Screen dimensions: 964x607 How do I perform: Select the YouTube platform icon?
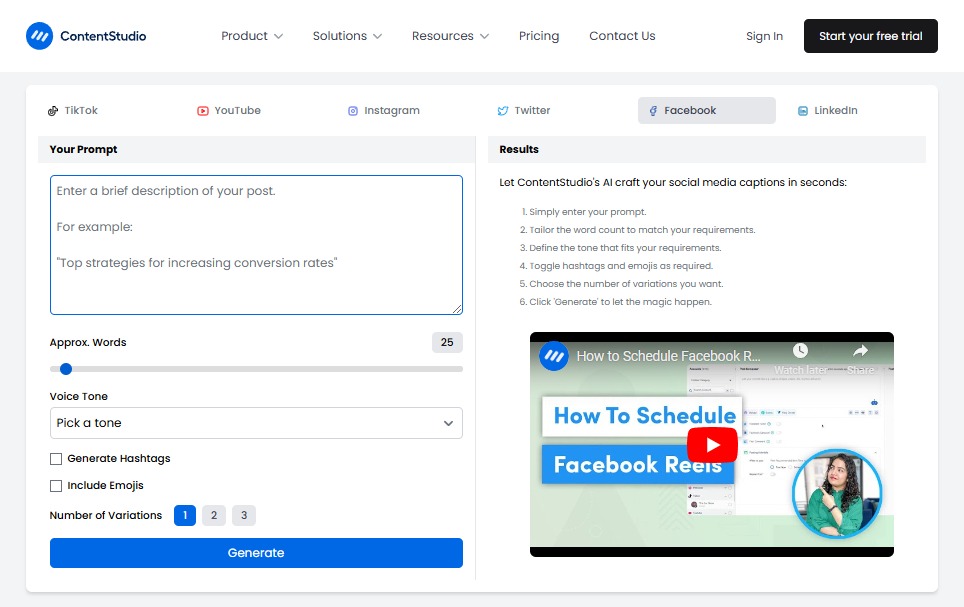(203, 111)
